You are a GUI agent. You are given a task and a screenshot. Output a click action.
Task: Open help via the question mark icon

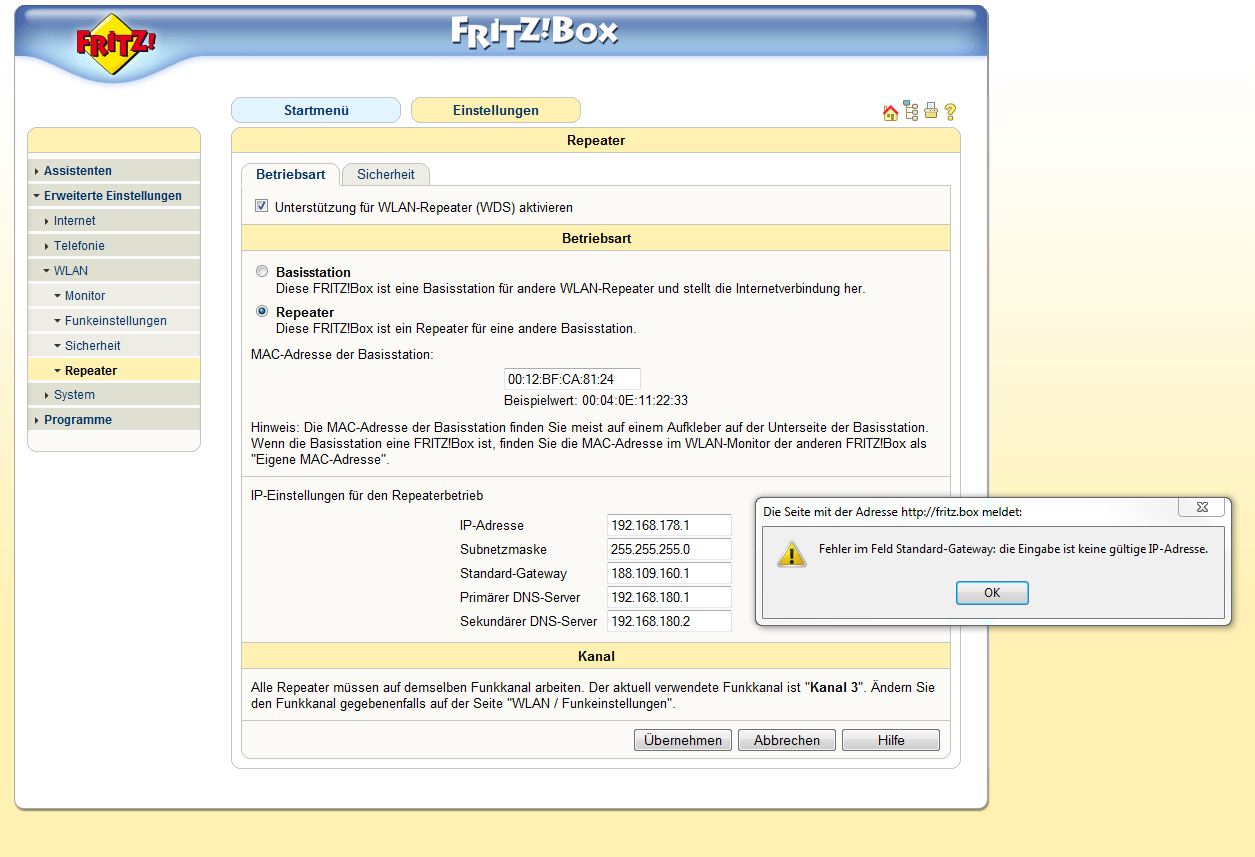[951, 112]
